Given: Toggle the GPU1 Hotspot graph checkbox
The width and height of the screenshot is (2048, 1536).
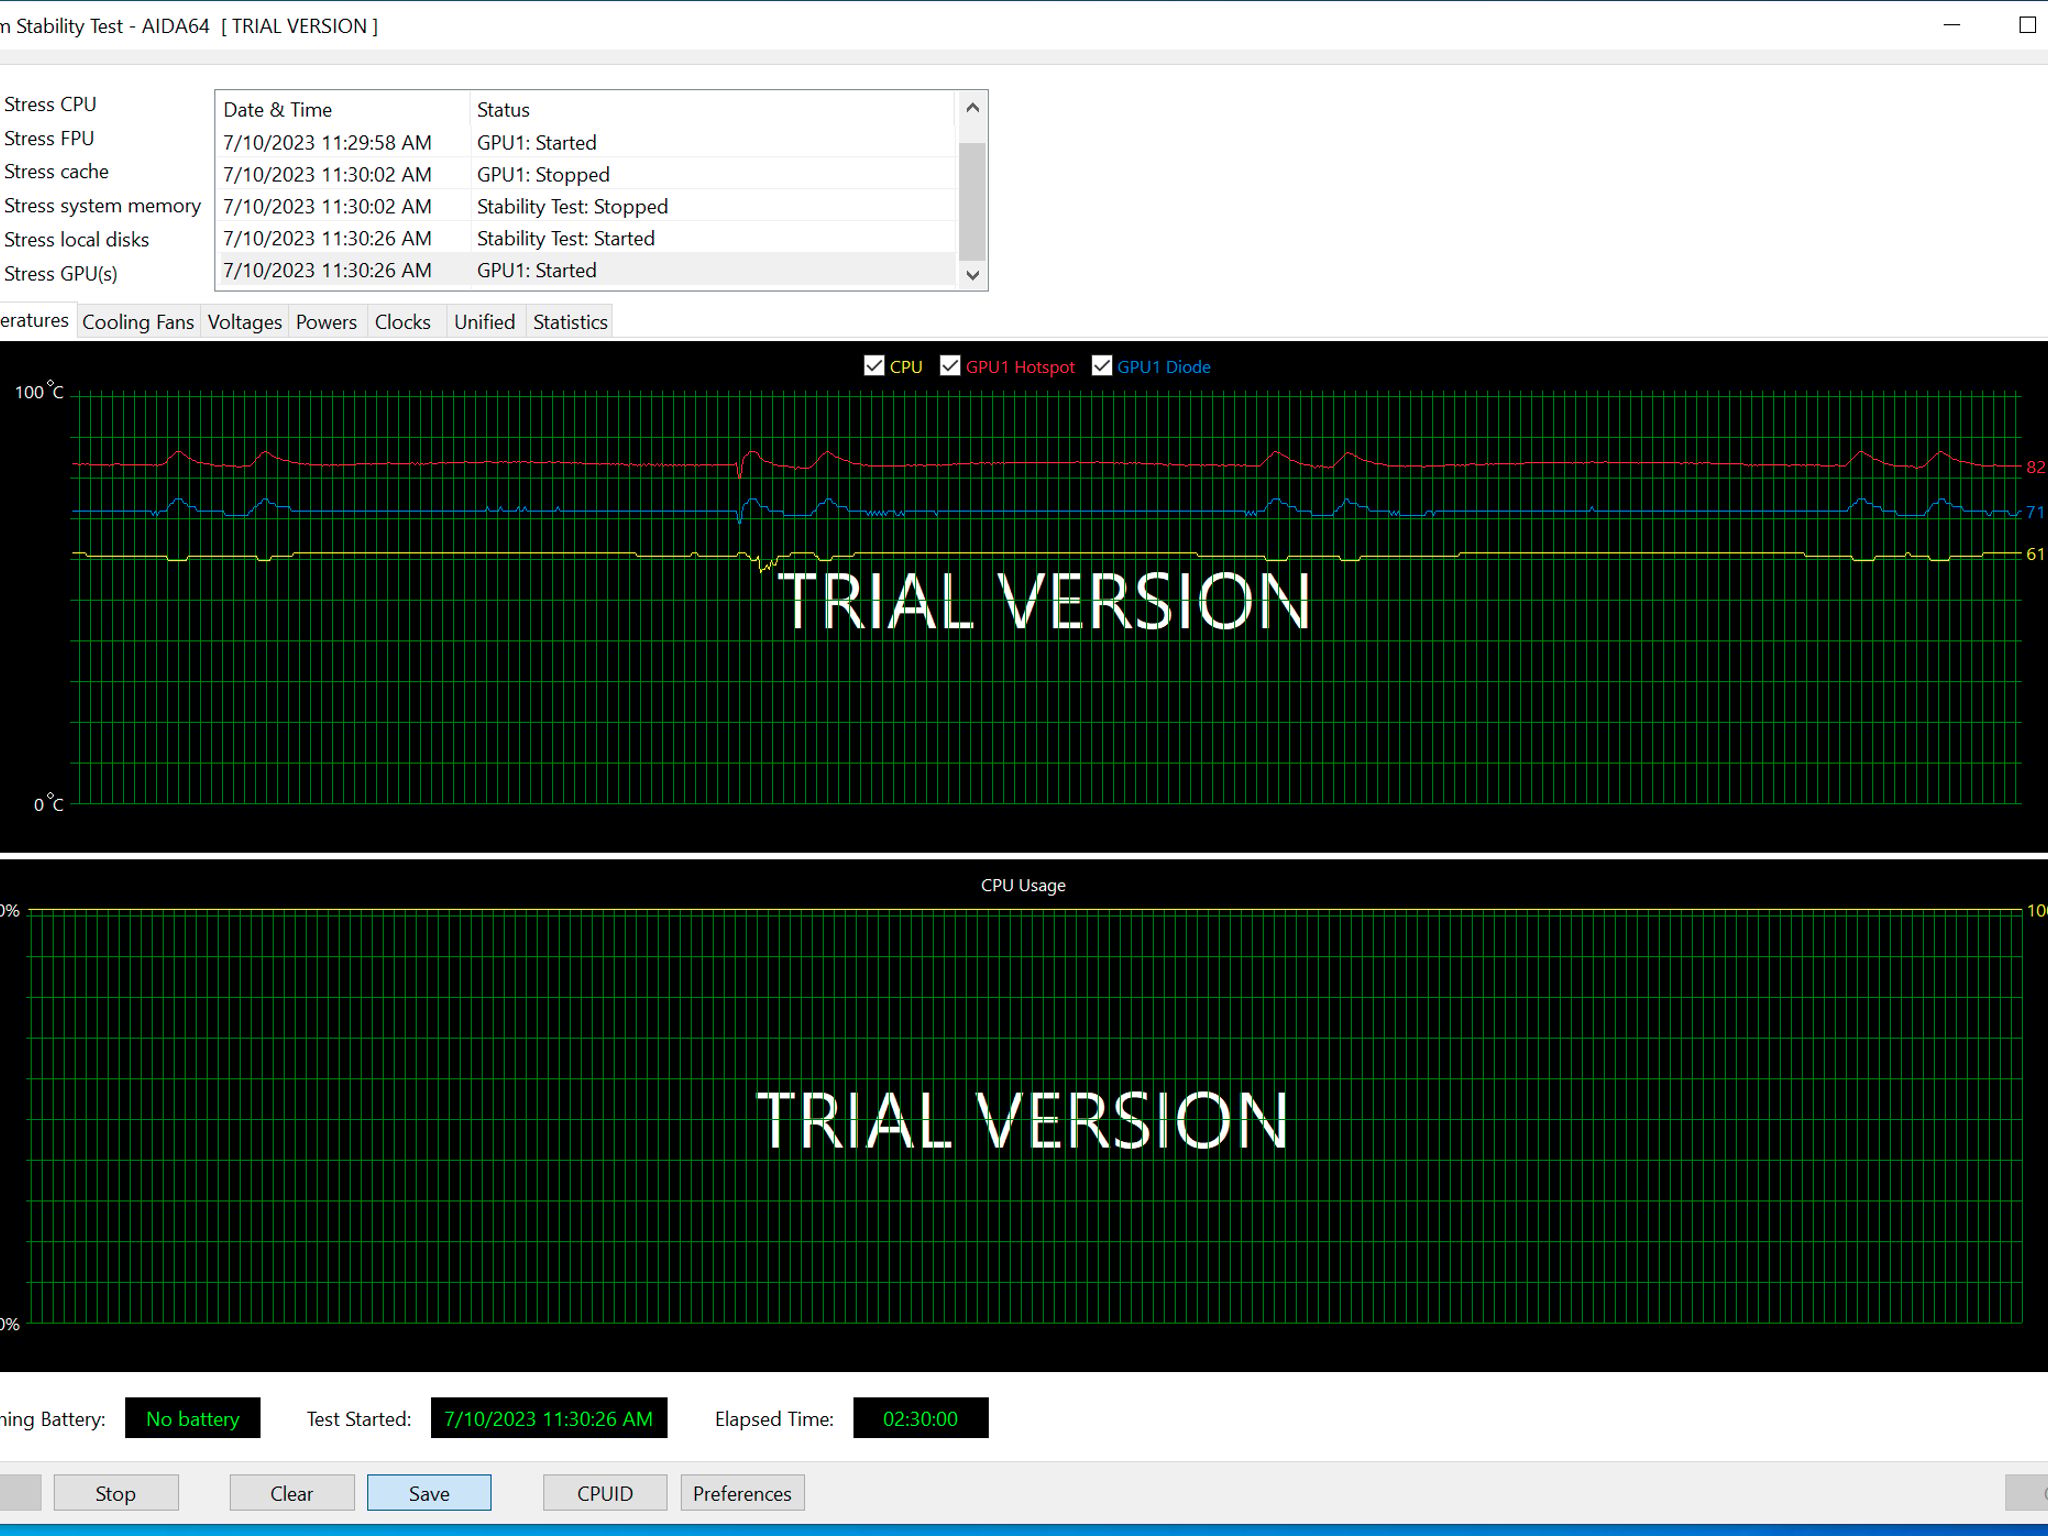Looking at the screenshot, I should [950, 366].
